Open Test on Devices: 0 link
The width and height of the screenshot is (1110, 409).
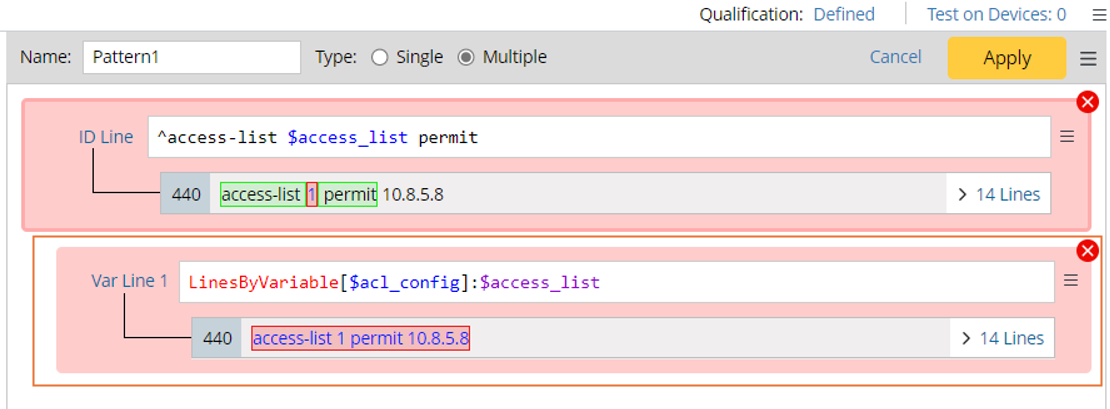(996, 14)
